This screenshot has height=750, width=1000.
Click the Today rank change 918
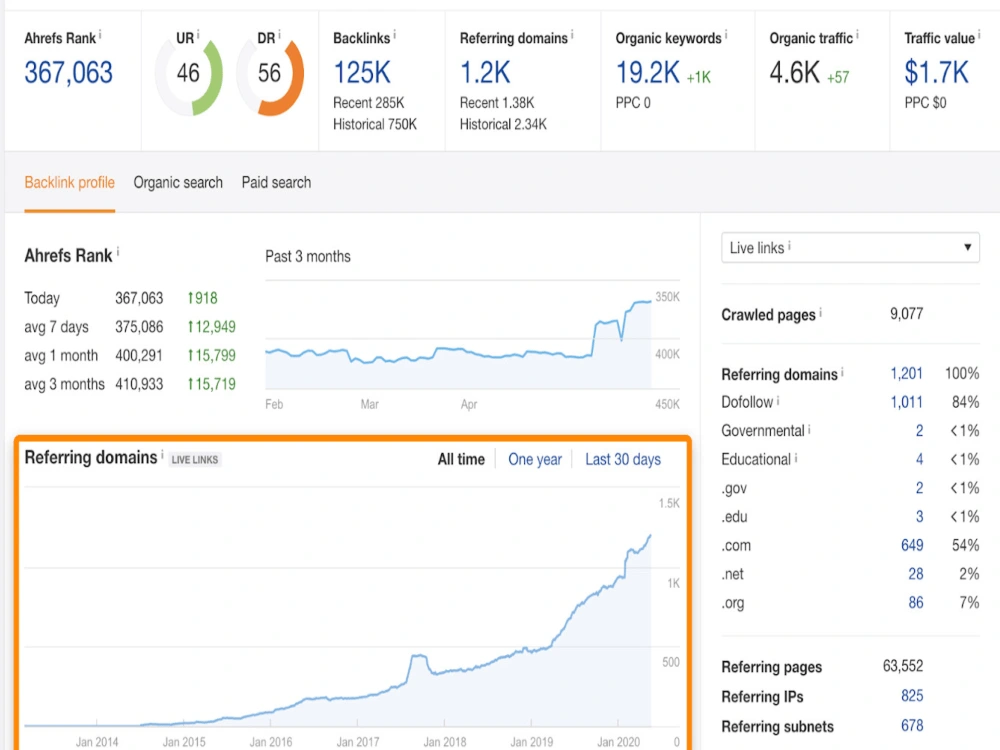(202, 298)
